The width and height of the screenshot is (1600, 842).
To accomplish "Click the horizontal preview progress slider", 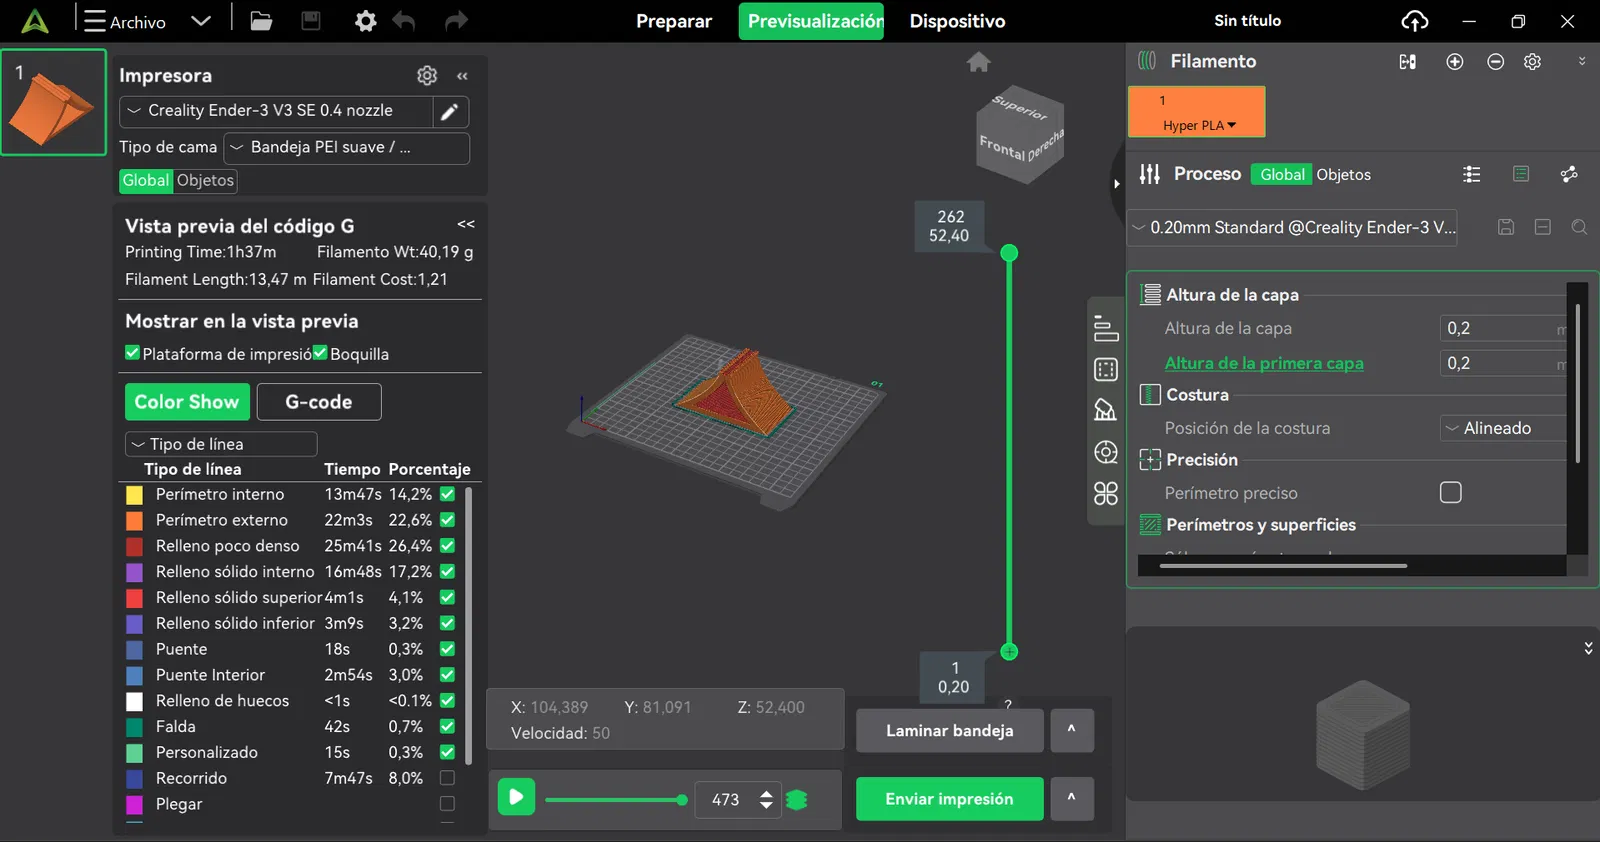I will coord(616,800).
